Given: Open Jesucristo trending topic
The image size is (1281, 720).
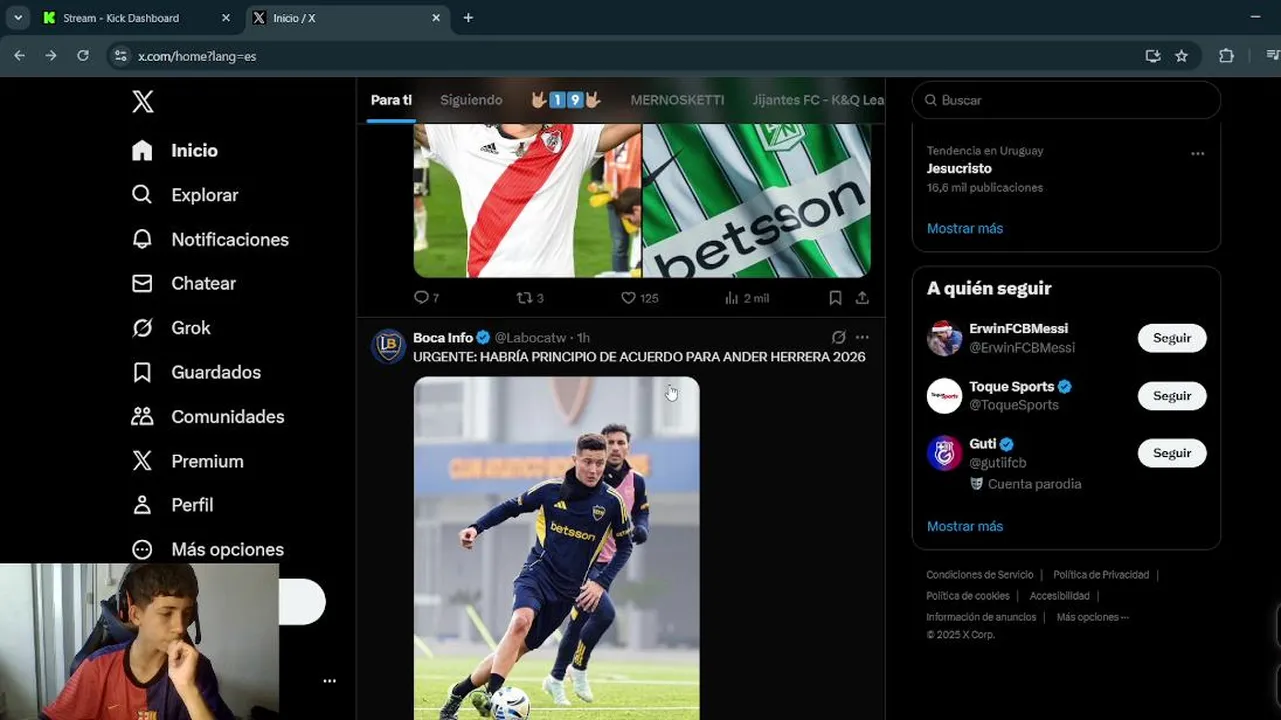Looking at the screenshot, I should coord(959,169).
